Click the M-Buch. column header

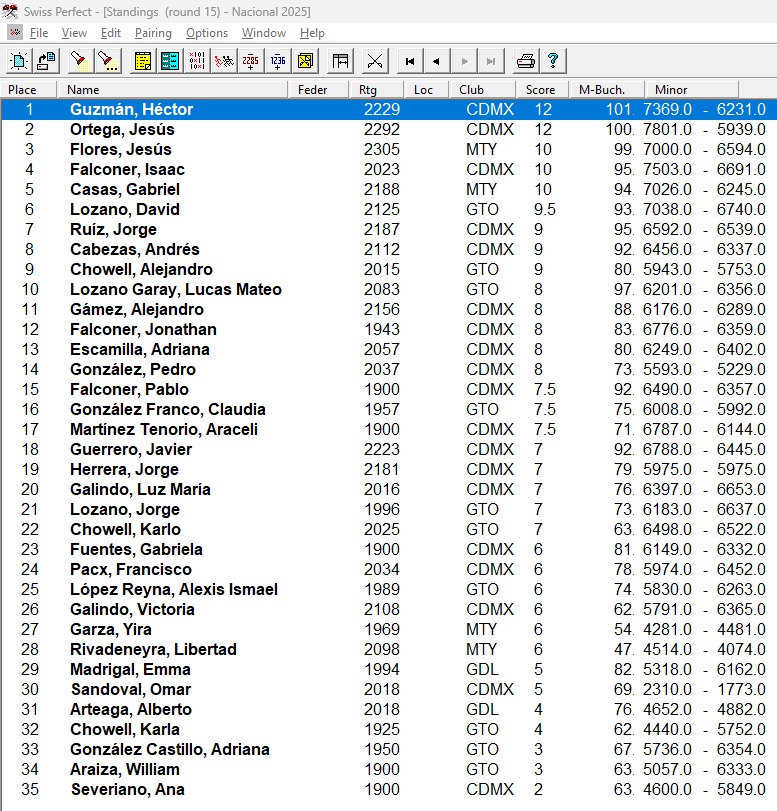coord(607,89)
